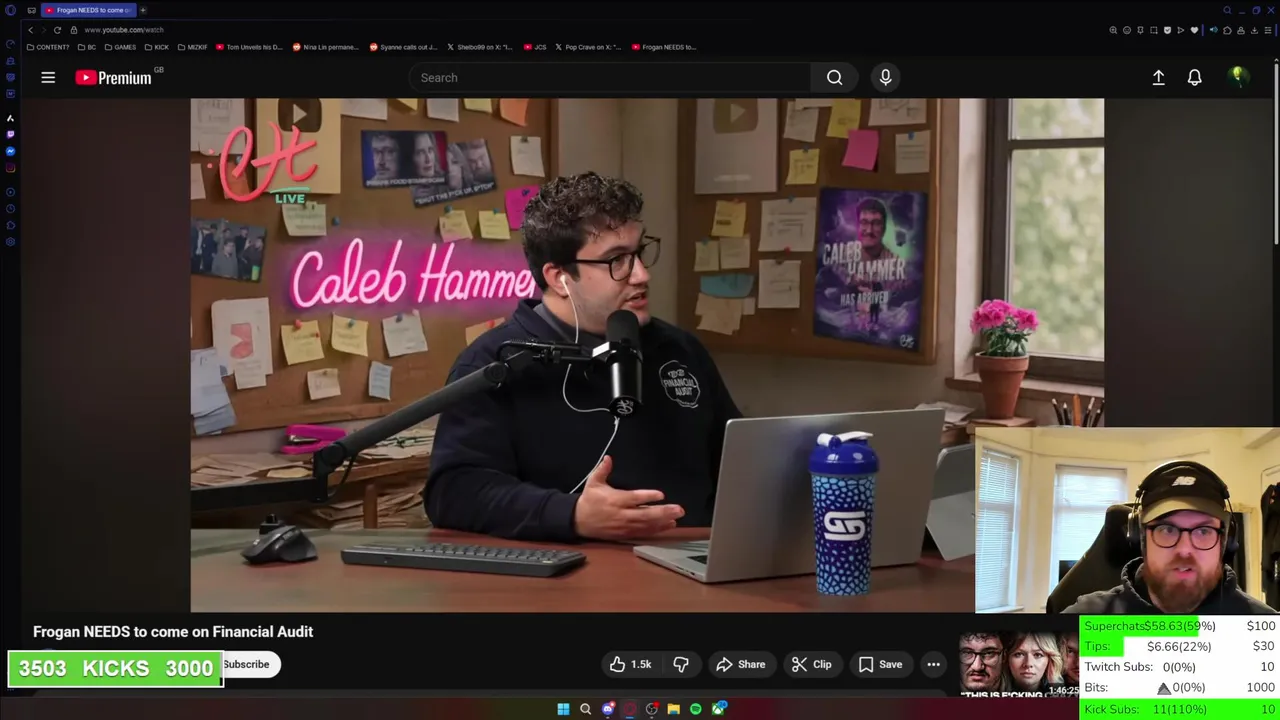Open the browser profile icon

[1241, 30]
